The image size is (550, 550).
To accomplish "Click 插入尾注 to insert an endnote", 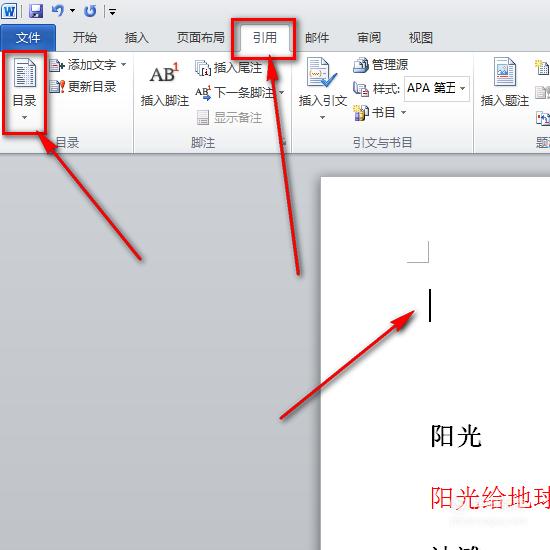I will pos(229,68).
